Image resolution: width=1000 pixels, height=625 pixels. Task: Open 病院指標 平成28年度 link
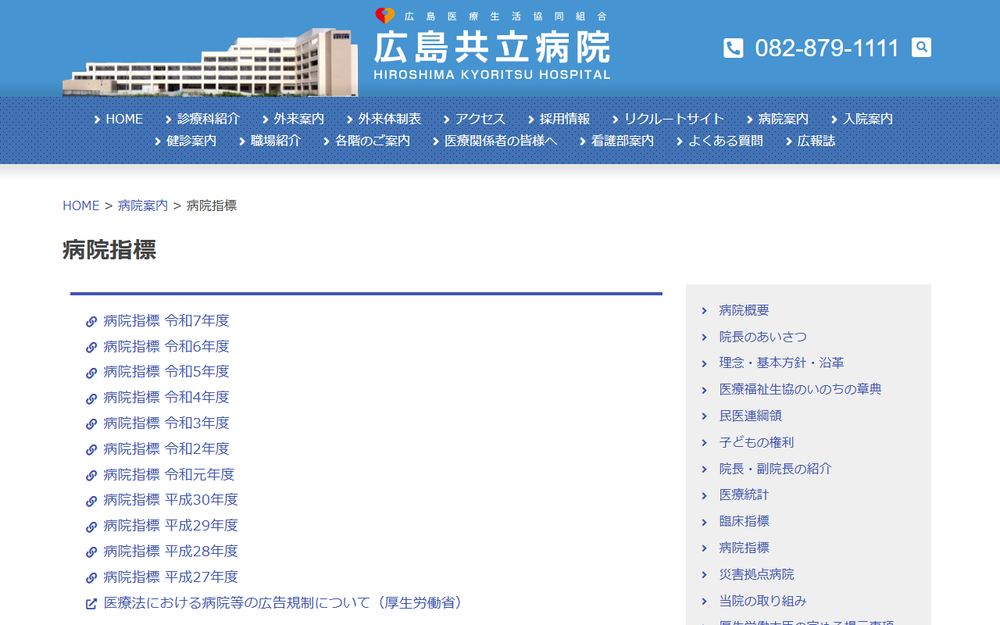tap(171, 551)
